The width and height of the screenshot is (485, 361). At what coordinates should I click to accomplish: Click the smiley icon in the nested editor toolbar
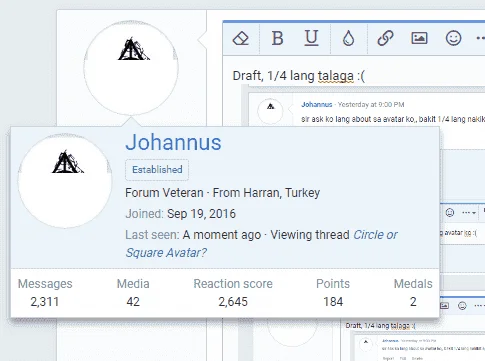(x=450, y=212)
